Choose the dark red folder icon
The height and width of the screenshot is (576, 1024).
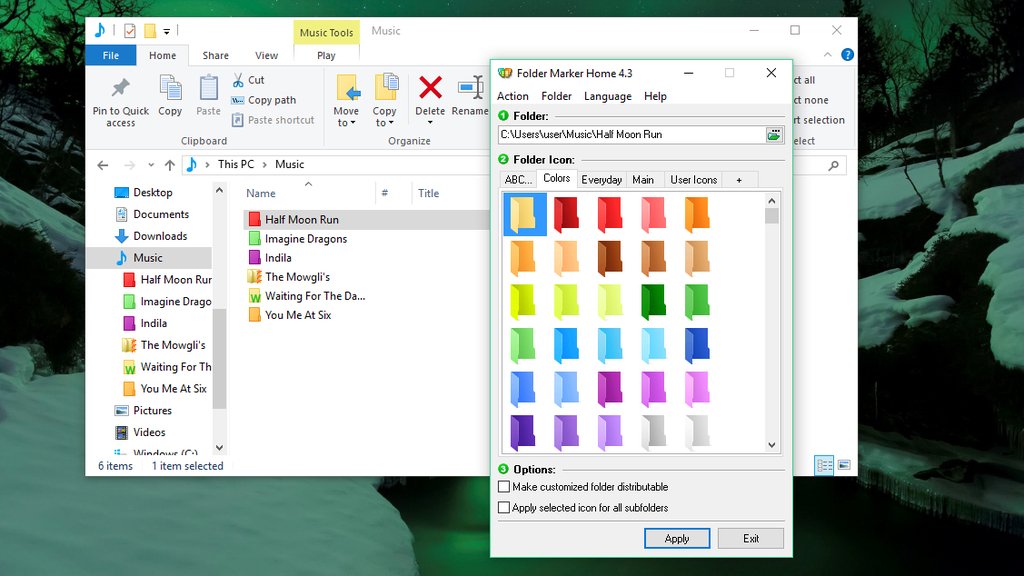pyautogui.click(x=566, y=214)
